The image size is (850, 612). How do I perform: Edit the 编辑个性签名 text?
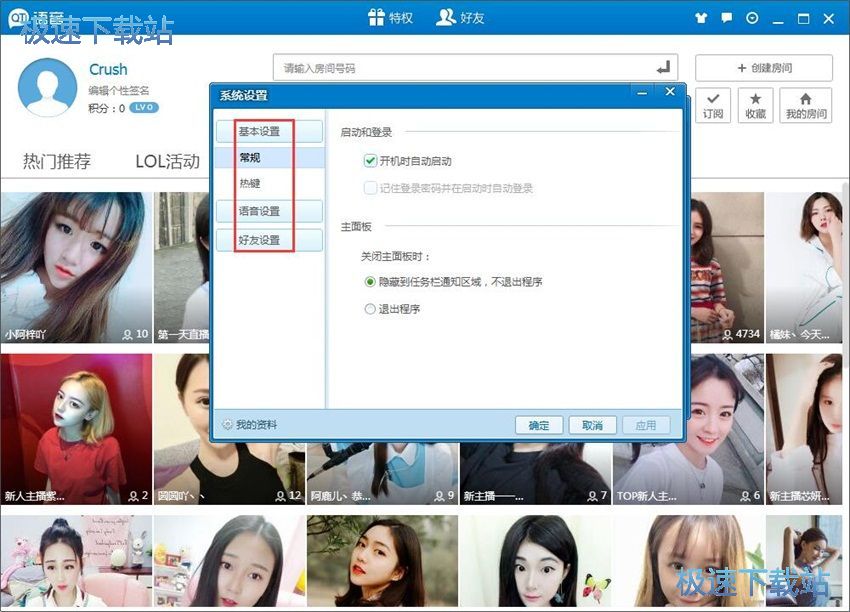pyautogui.click(x=119, y=91)
